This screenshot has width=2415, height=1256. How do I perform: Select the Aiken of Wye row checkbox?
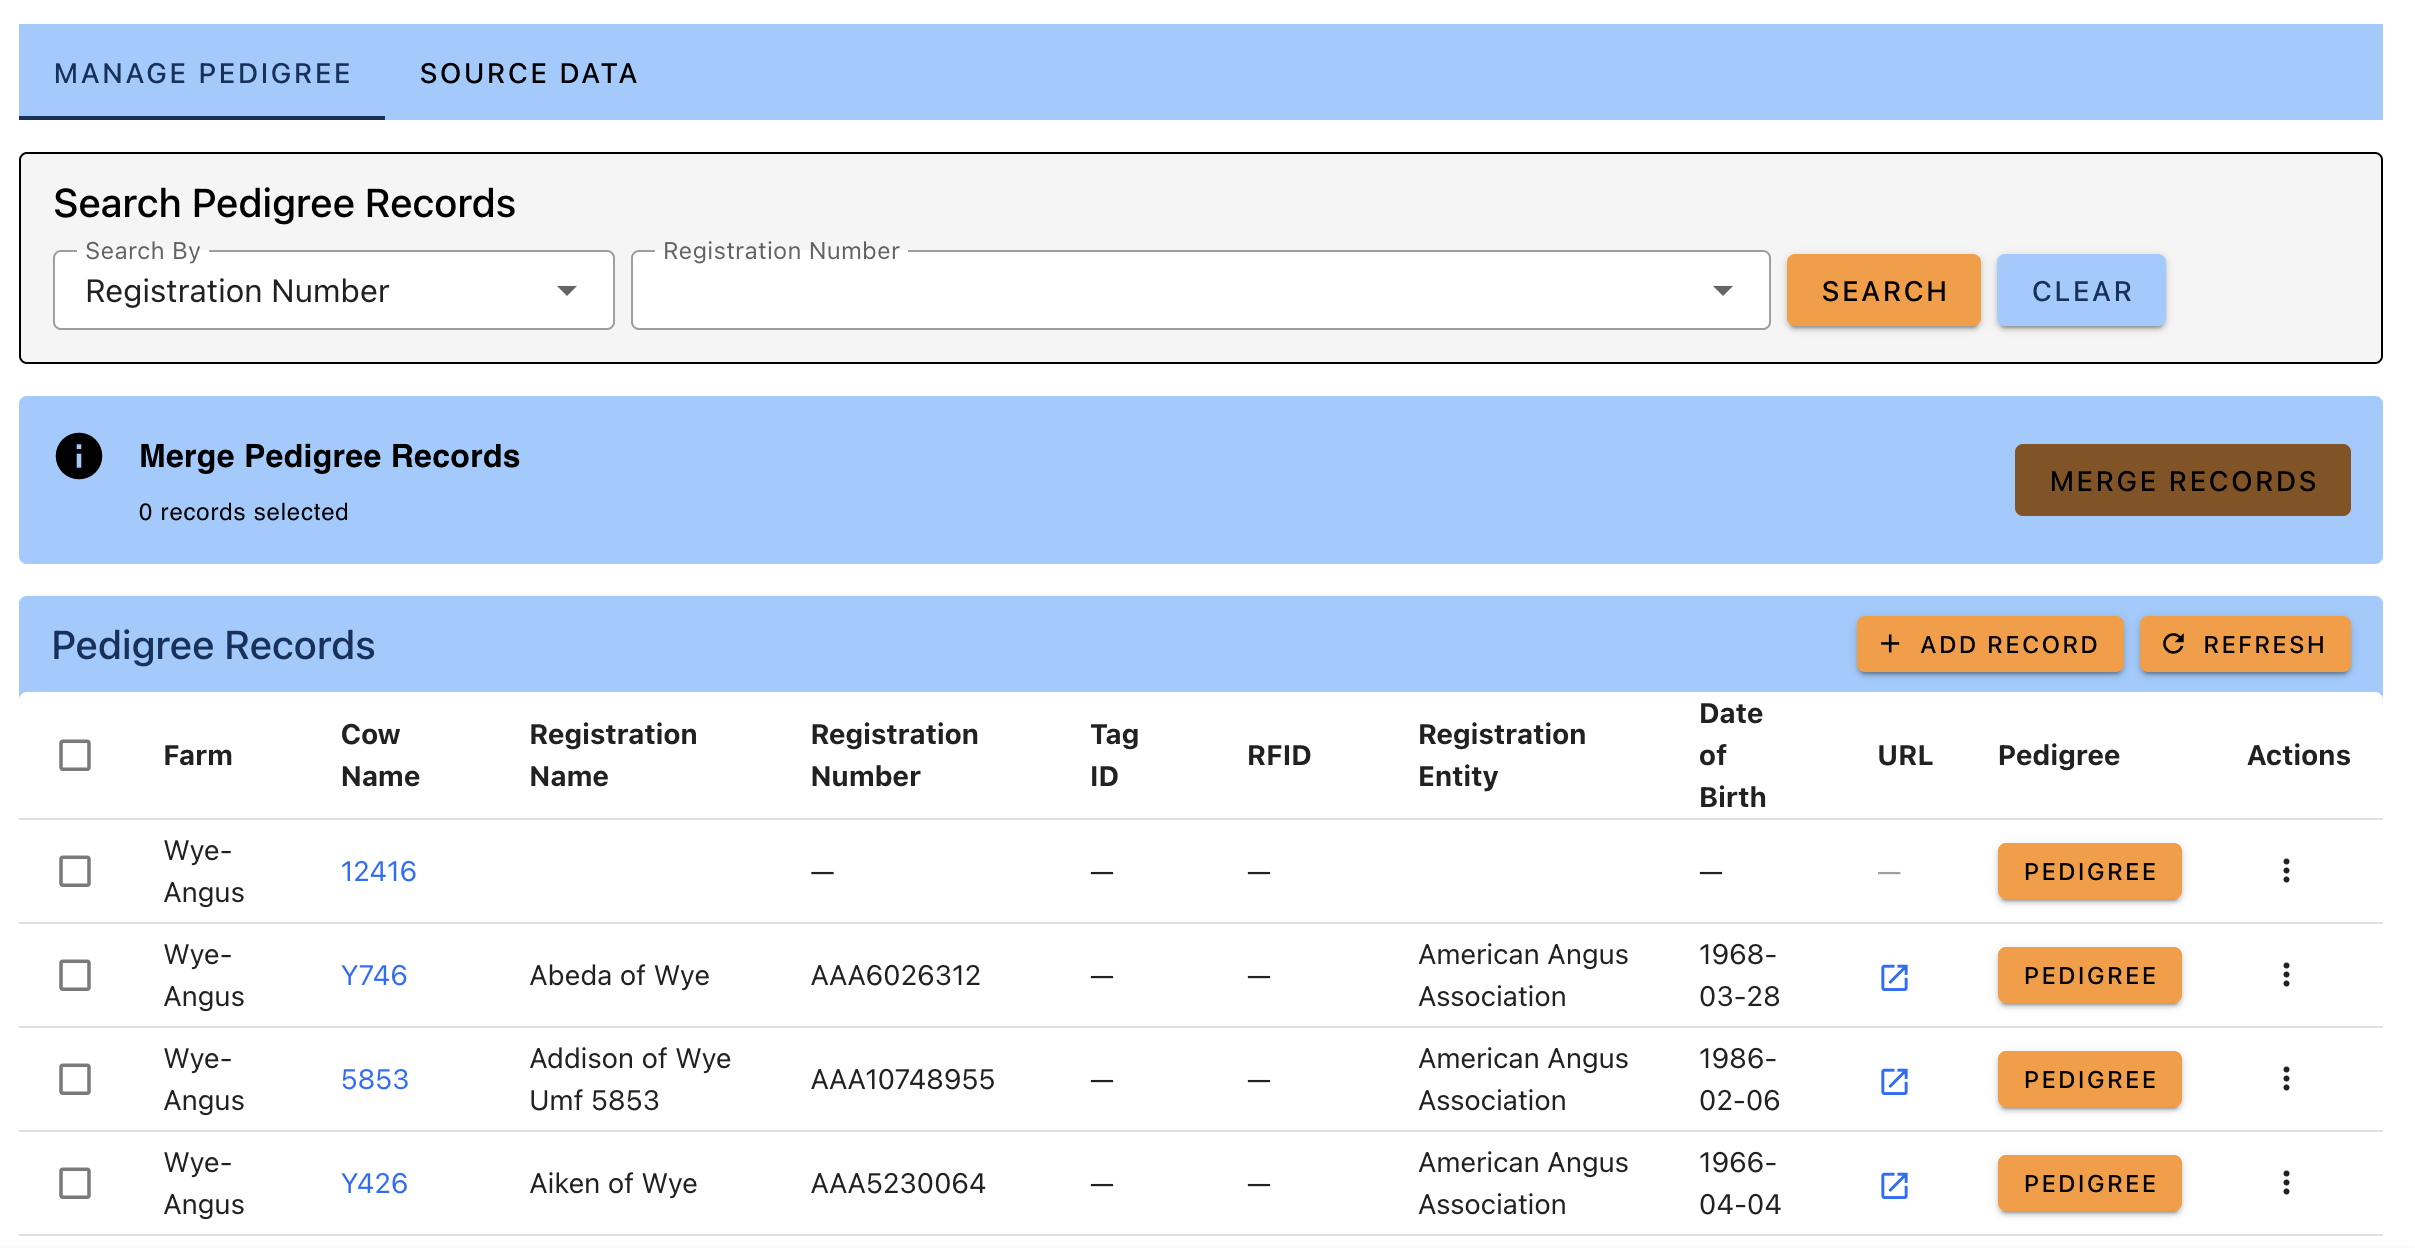75,1183
